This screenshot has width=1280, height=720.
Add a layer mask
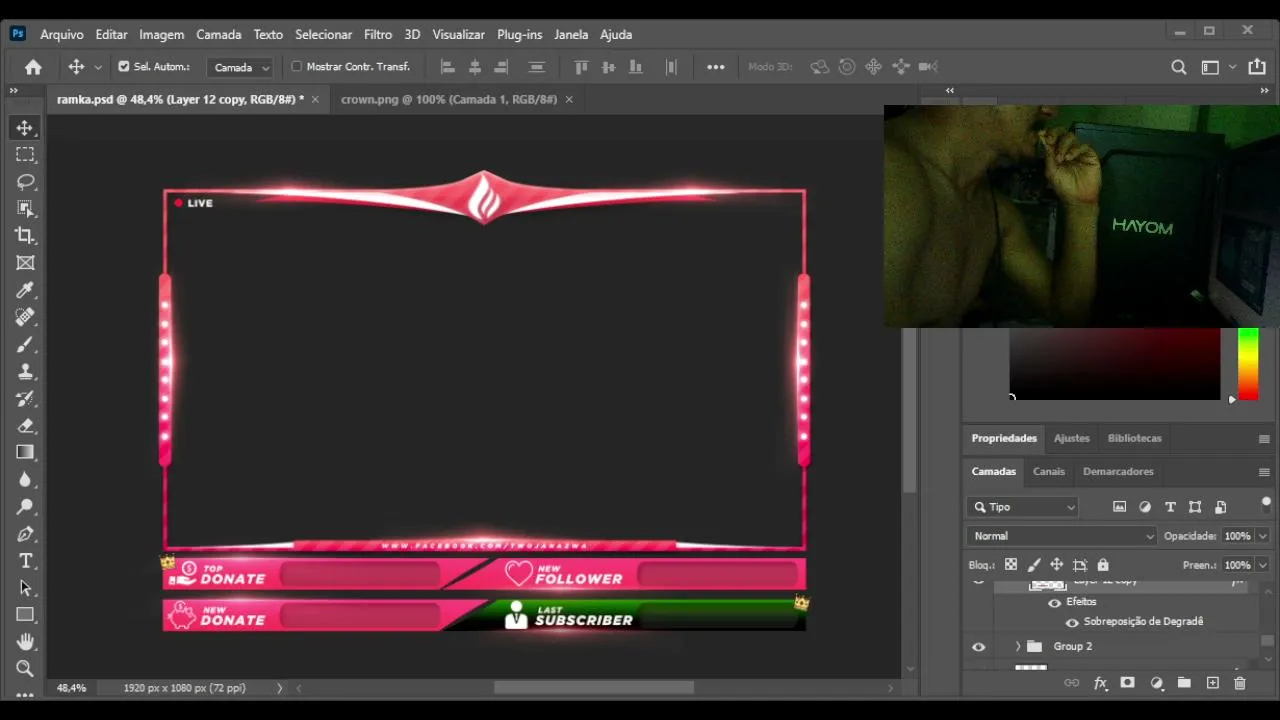pyautogui.click(x=1128, y=683)
